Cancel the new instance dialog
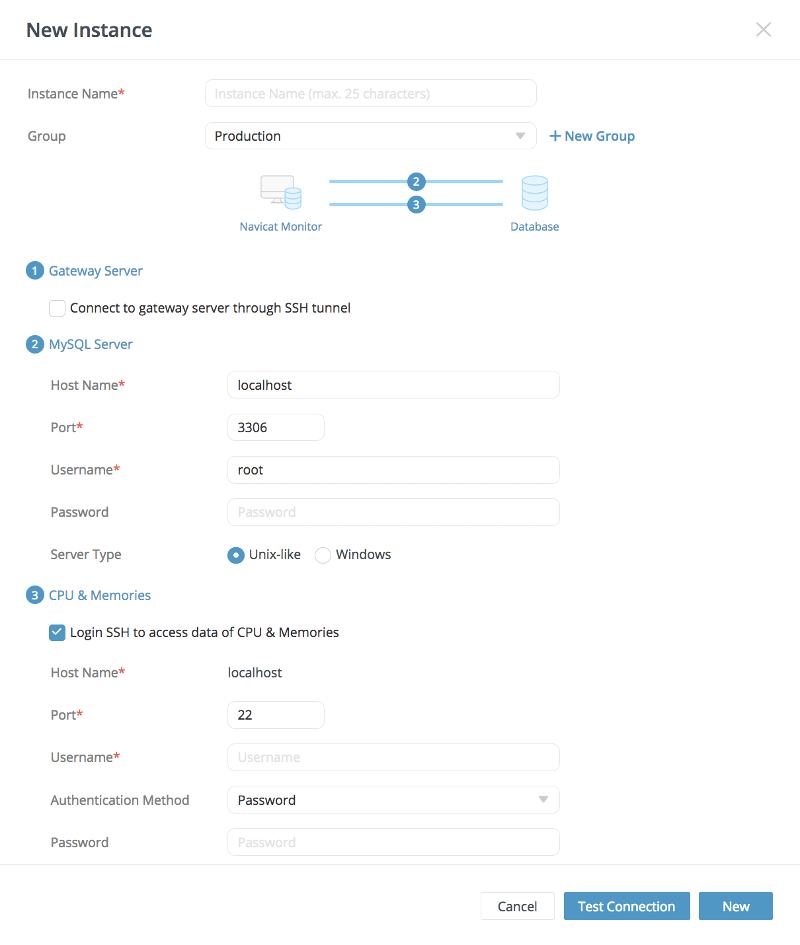Viewport: 800px width, 945px height. pos(517,906)
